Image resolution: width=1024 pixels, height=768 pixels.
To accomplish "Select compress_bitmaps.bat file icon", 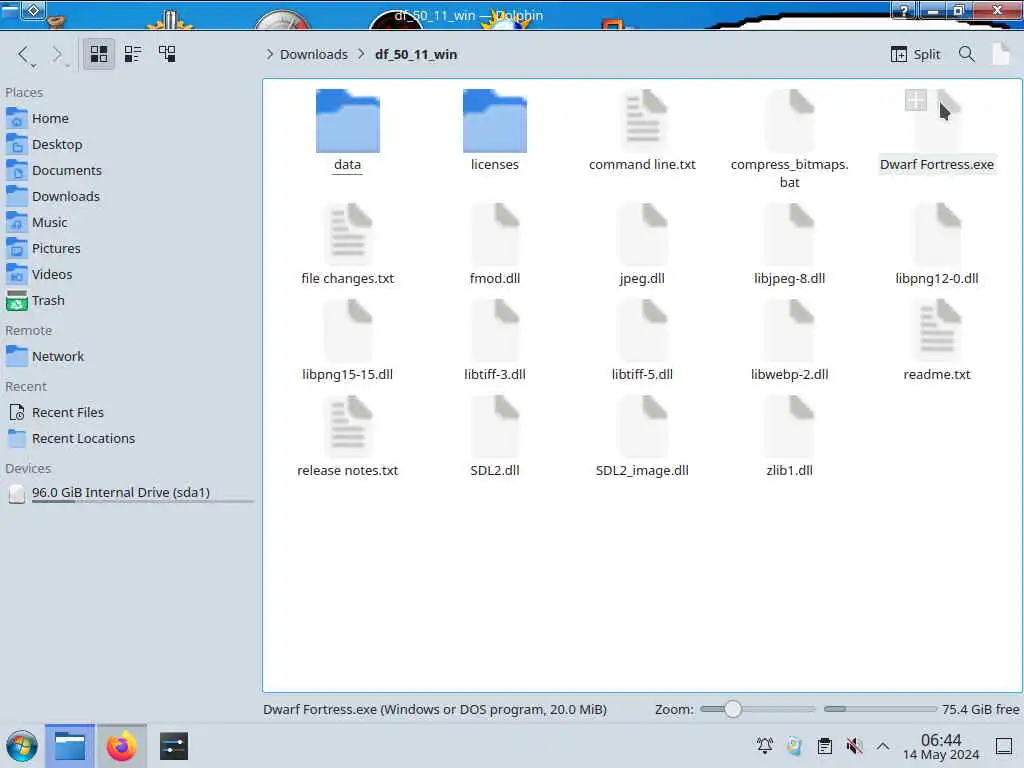I will click(x=790, y=121).
